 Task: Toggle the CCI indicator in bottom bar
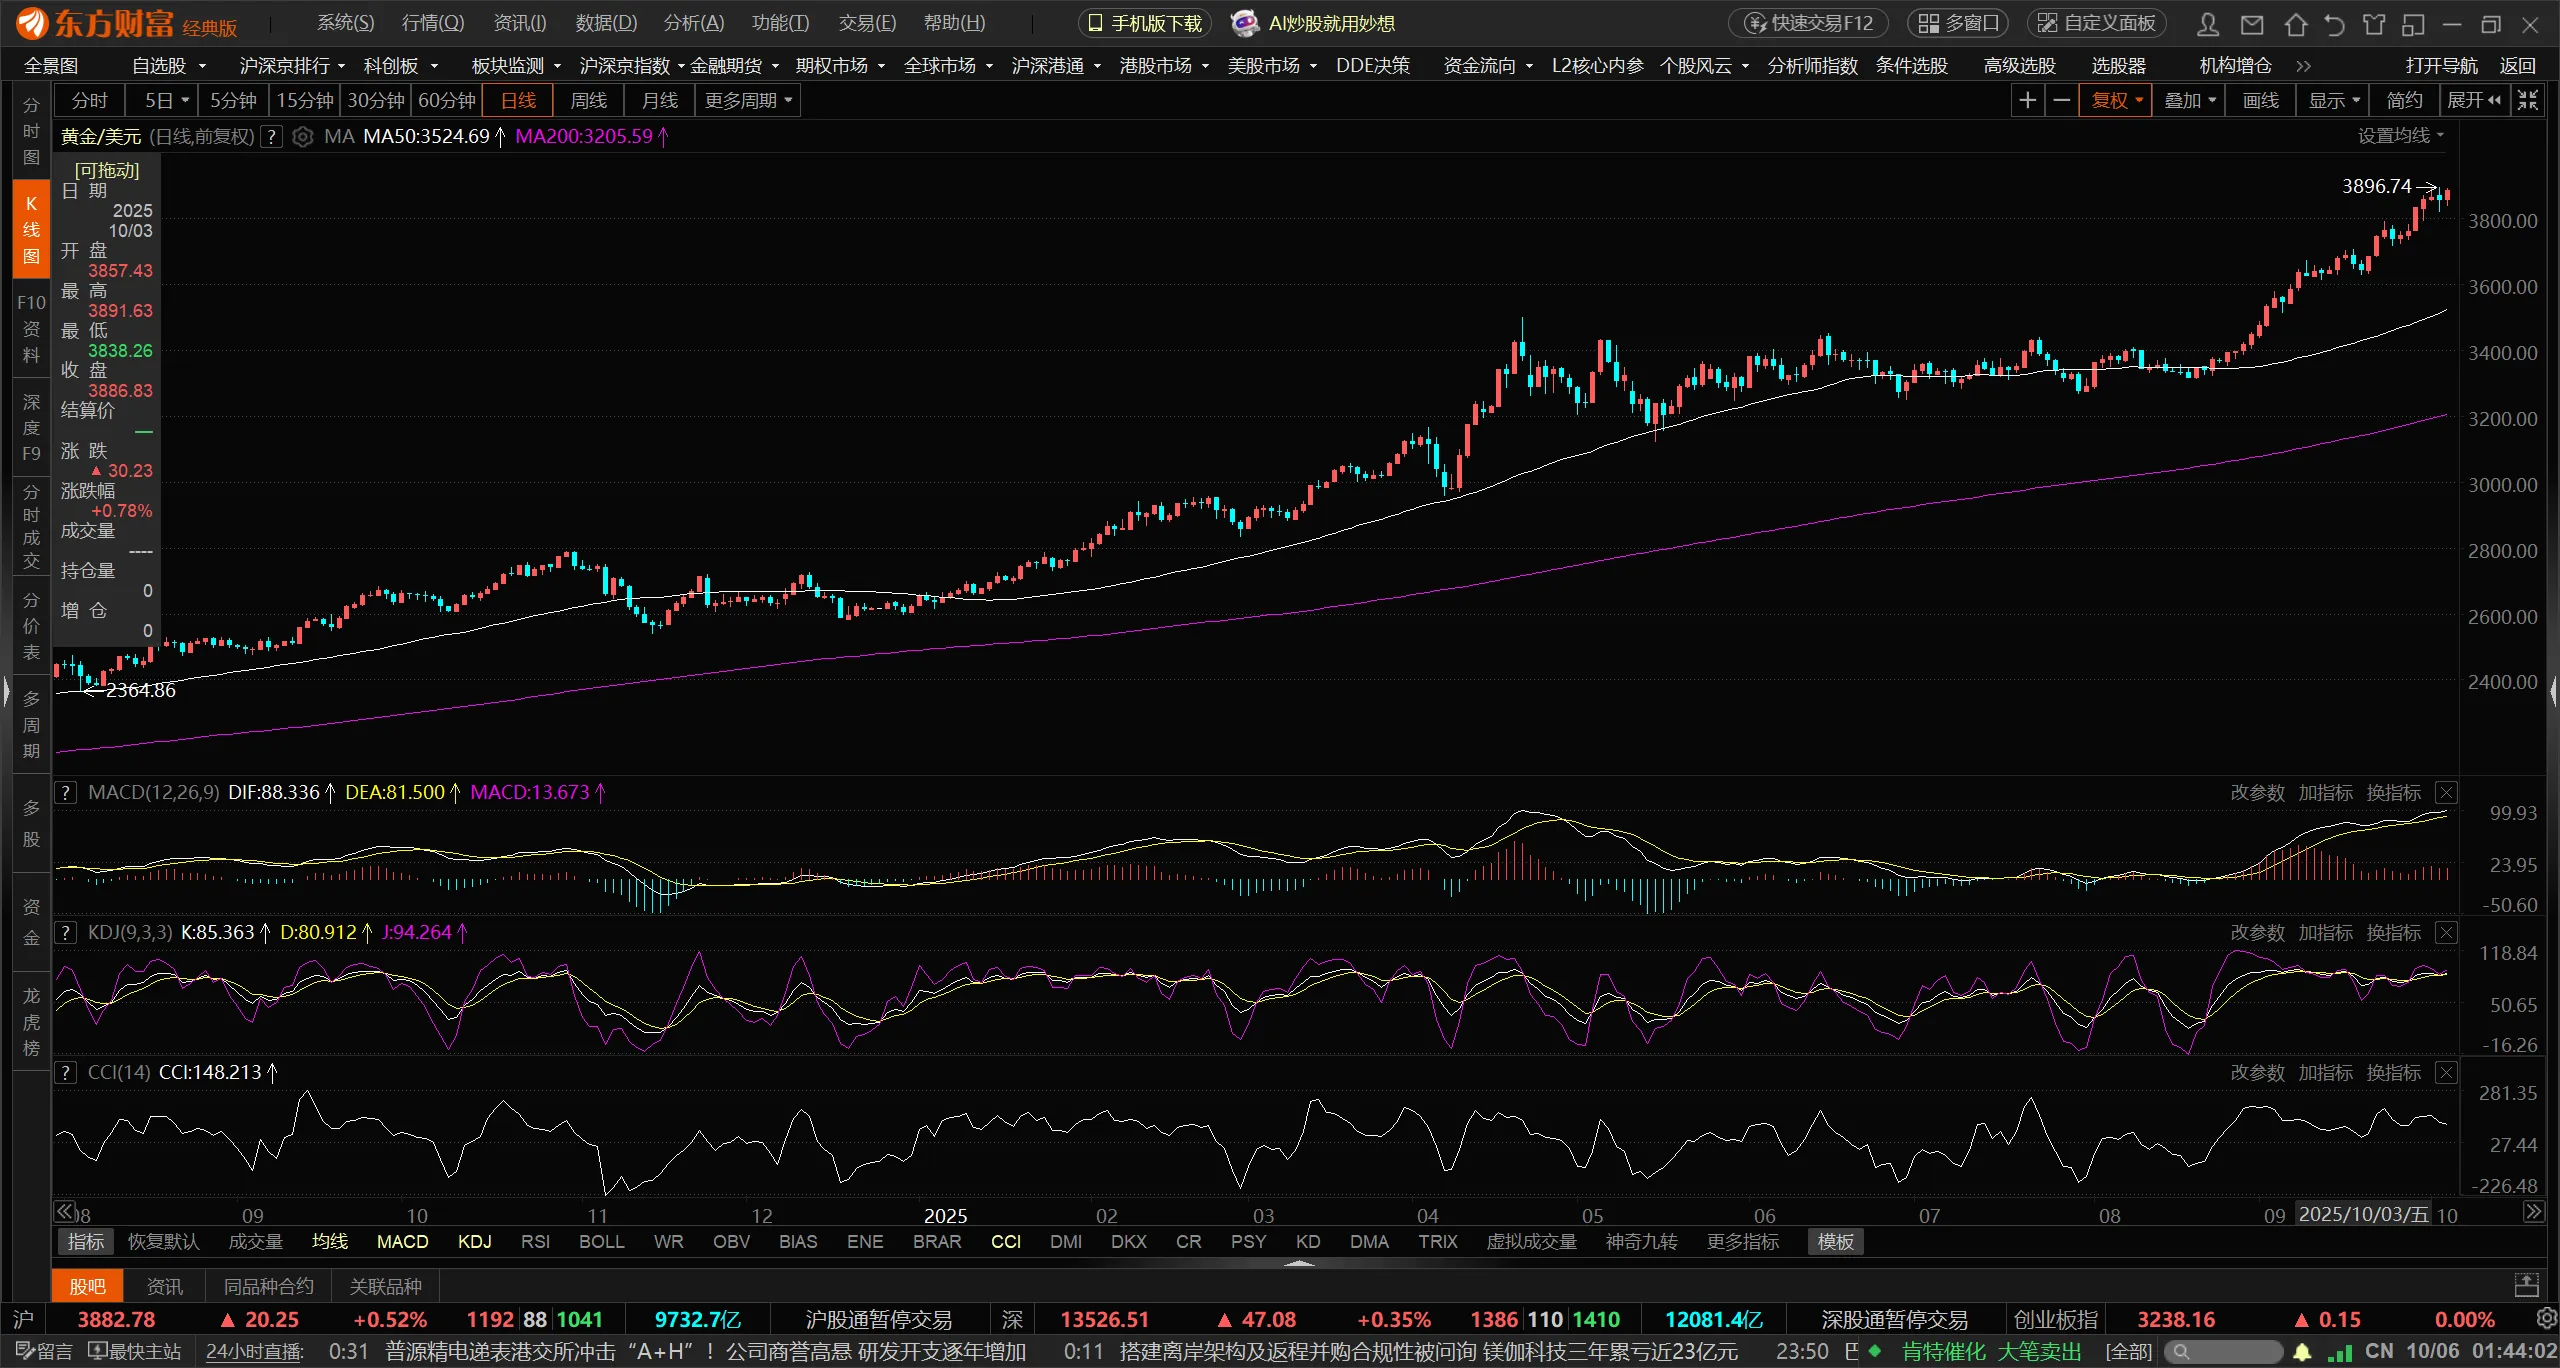(x=1005, y=1242)
